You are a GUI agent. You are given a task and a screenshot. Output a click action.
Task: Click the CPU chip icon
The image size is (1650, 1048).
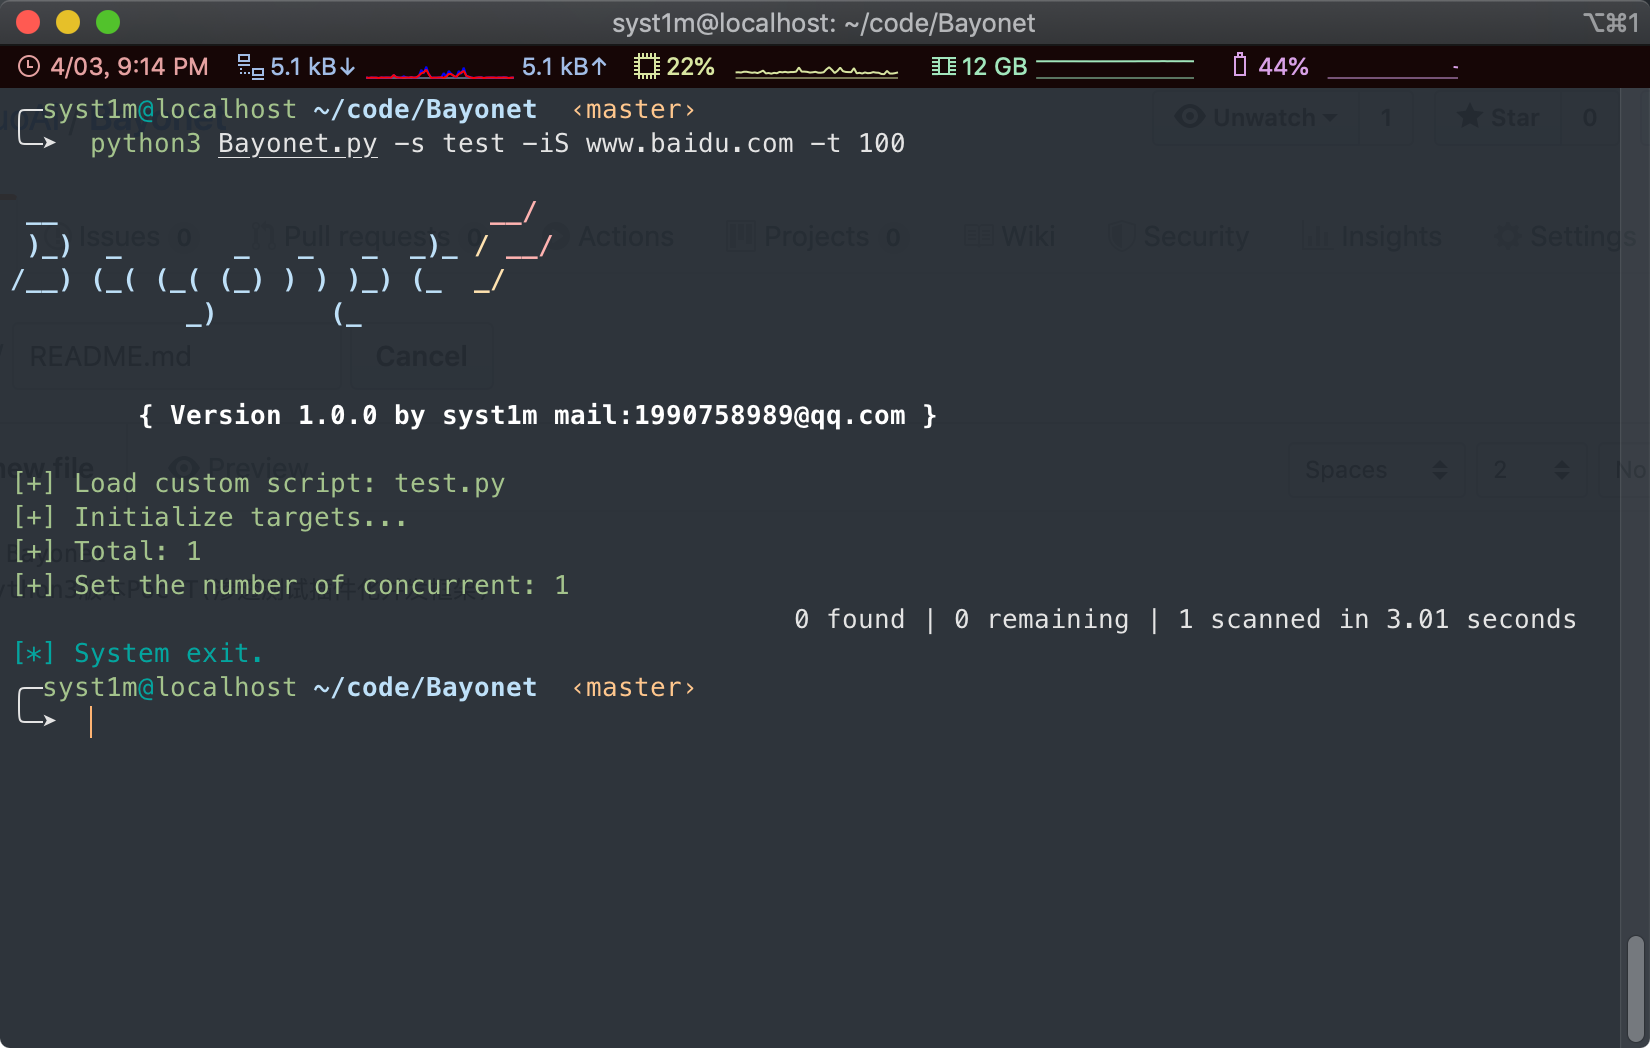pyautogui.click(x=646, y=67)
